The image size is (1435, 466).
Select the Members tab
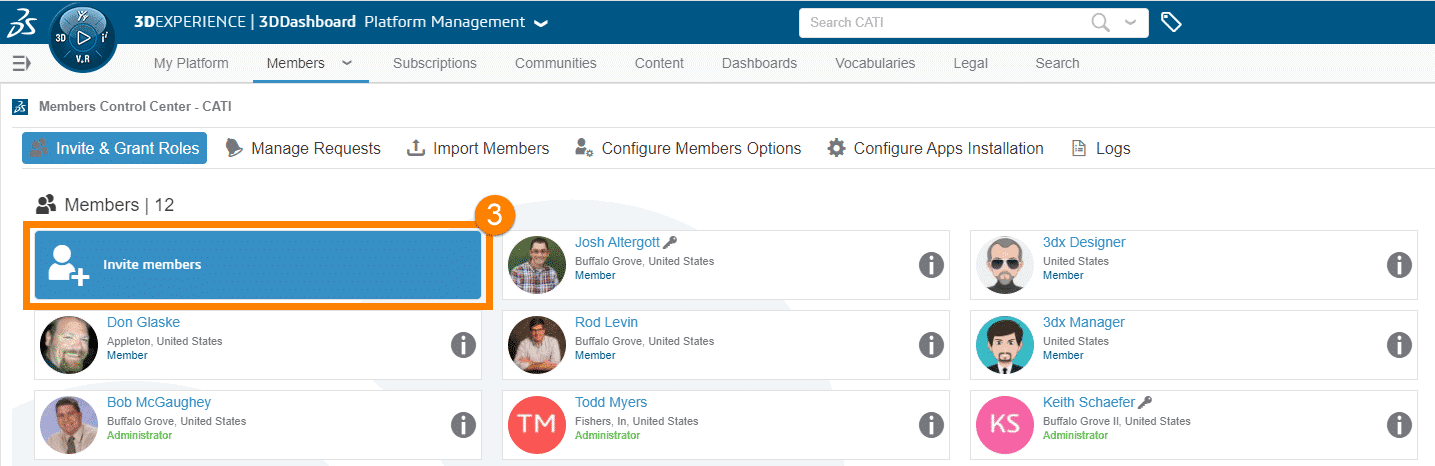pos(296,63)
